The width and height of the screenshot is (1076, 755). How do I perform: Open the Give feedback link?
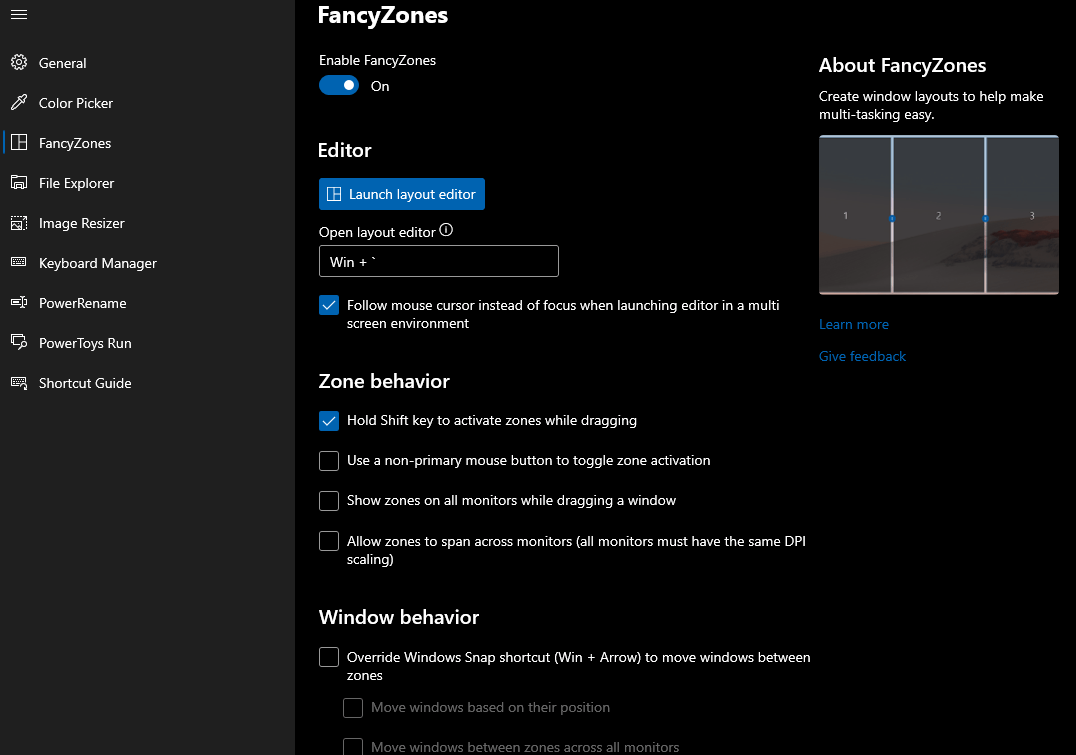pos(862,356)
